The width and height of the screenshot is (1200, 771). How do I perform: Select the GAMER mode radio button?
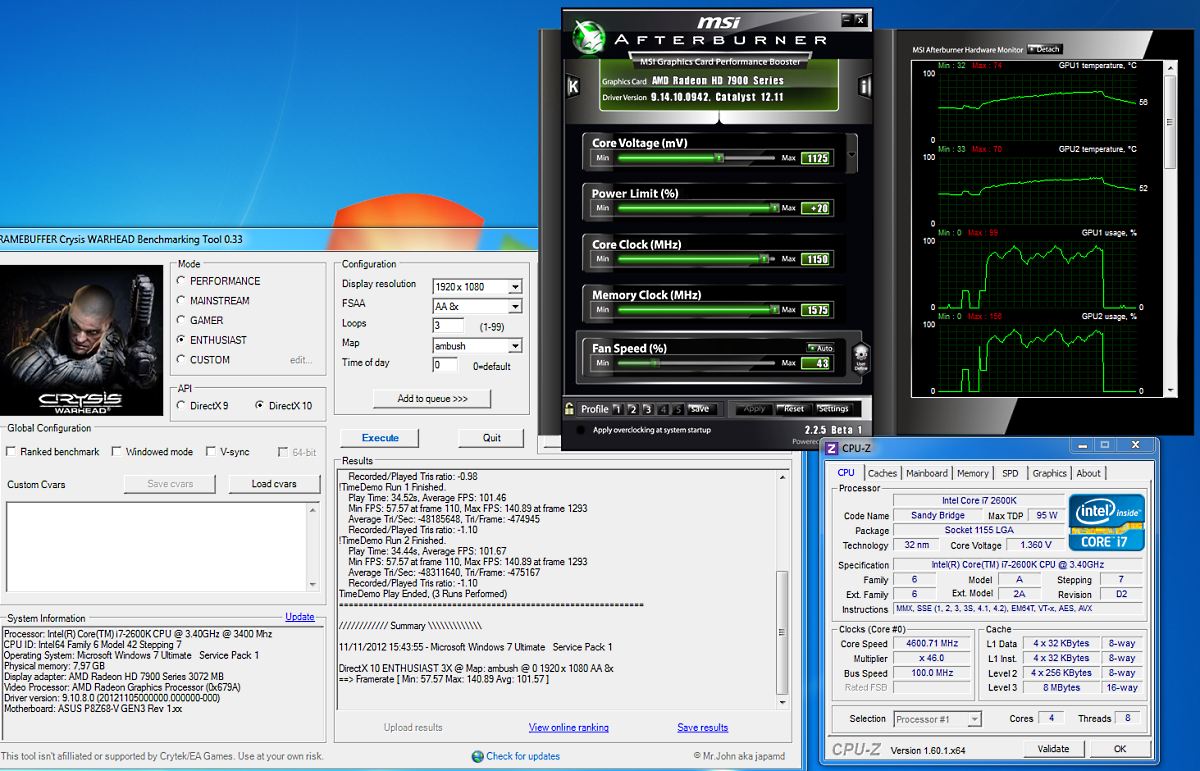[x=181, y=320]
